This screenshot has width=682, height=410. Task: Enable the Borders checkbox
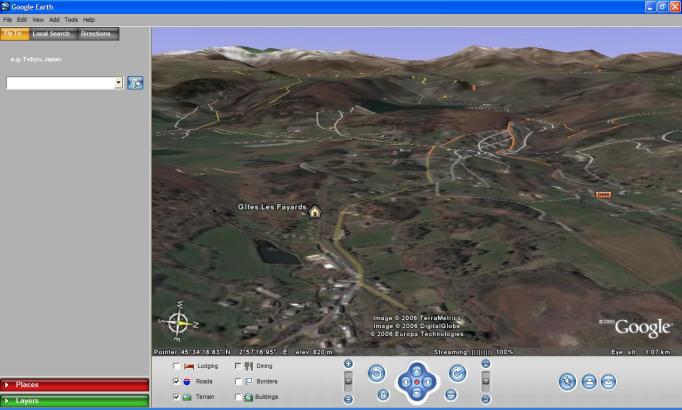(238, 381)
